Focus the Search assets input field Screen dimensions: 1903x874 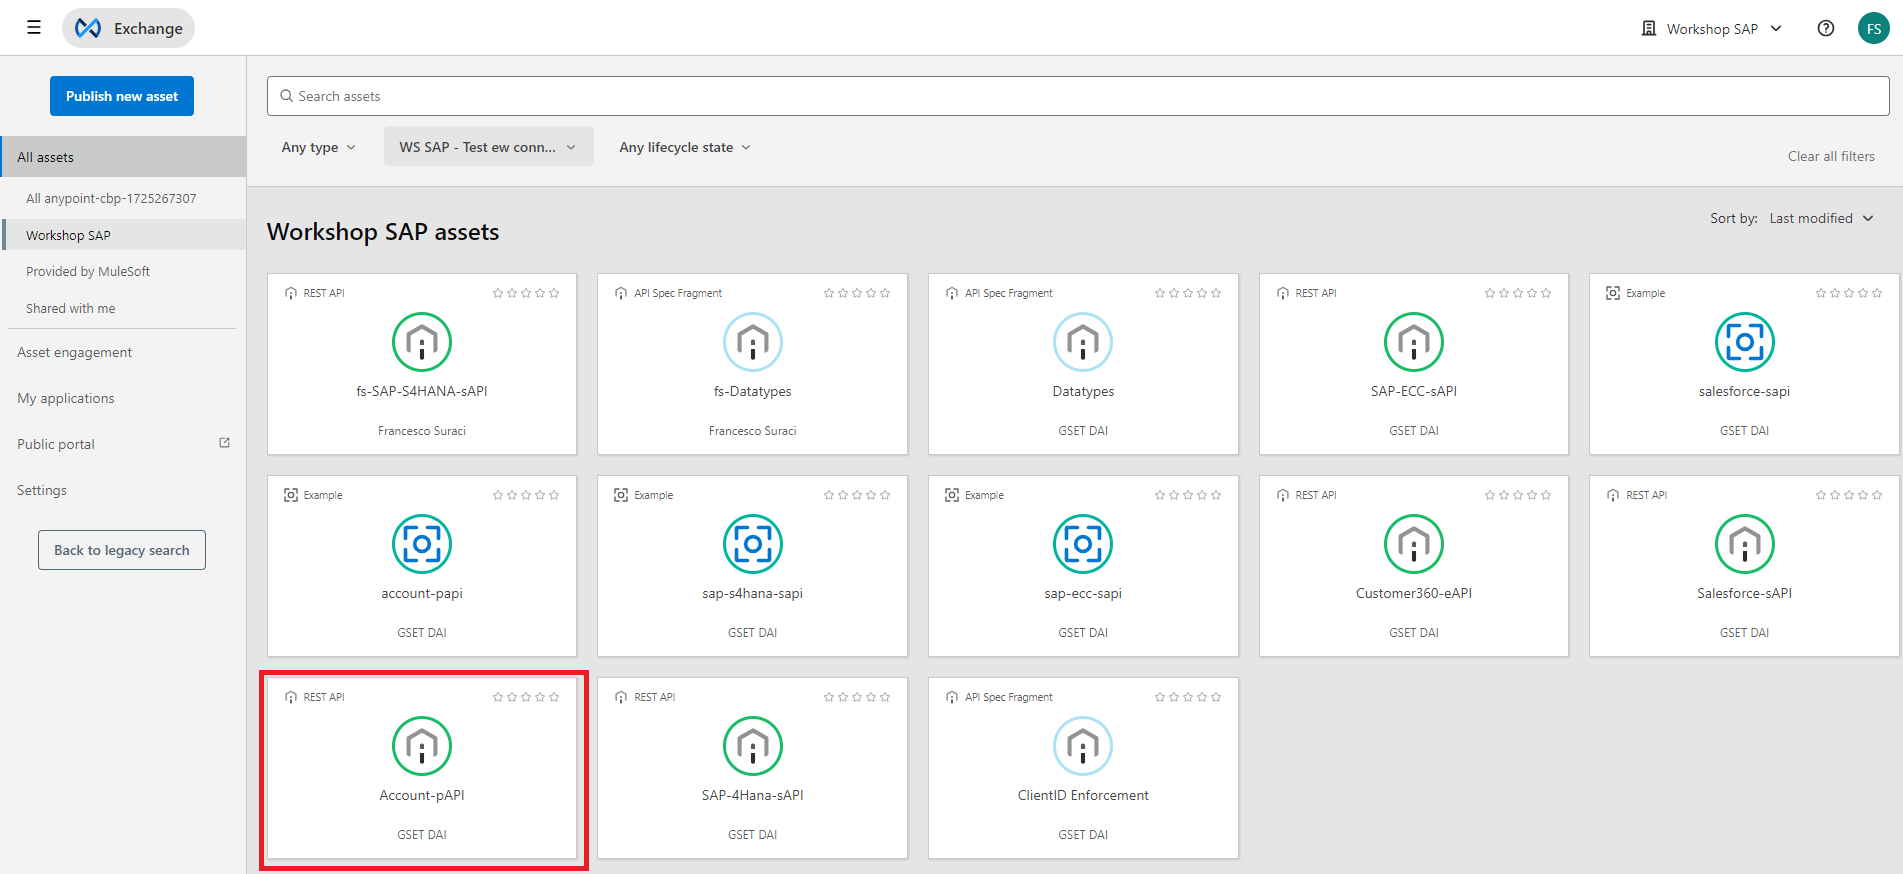(1078, 96)
